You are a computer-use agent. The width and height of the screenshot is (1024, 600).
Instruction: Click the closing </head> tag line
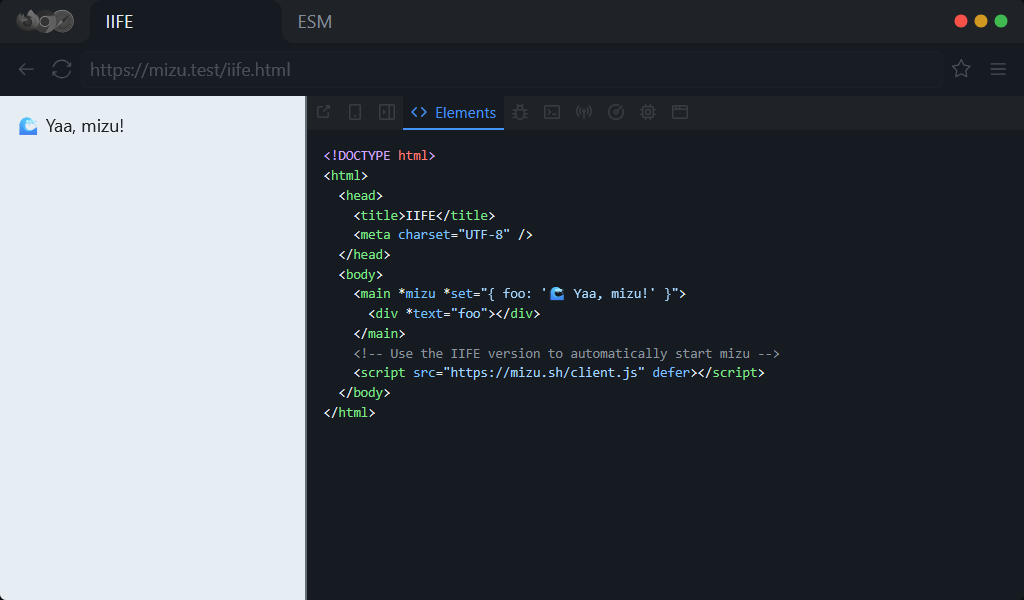364,255
